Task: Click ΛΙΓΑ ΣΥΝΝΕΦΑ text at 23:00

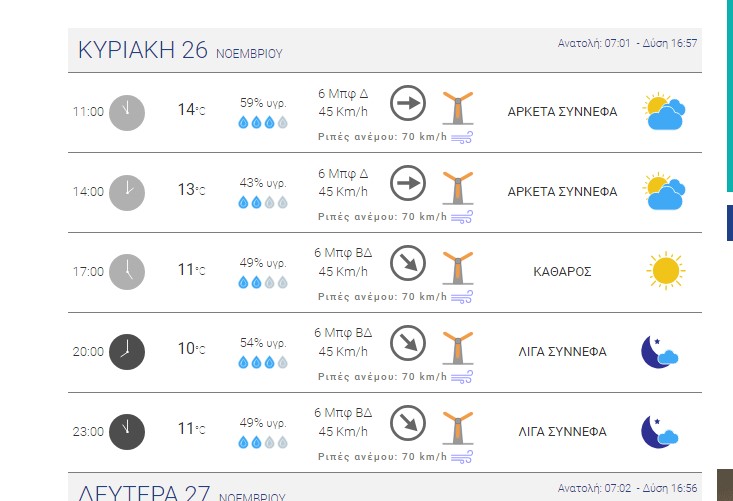Action: (563, 431)
